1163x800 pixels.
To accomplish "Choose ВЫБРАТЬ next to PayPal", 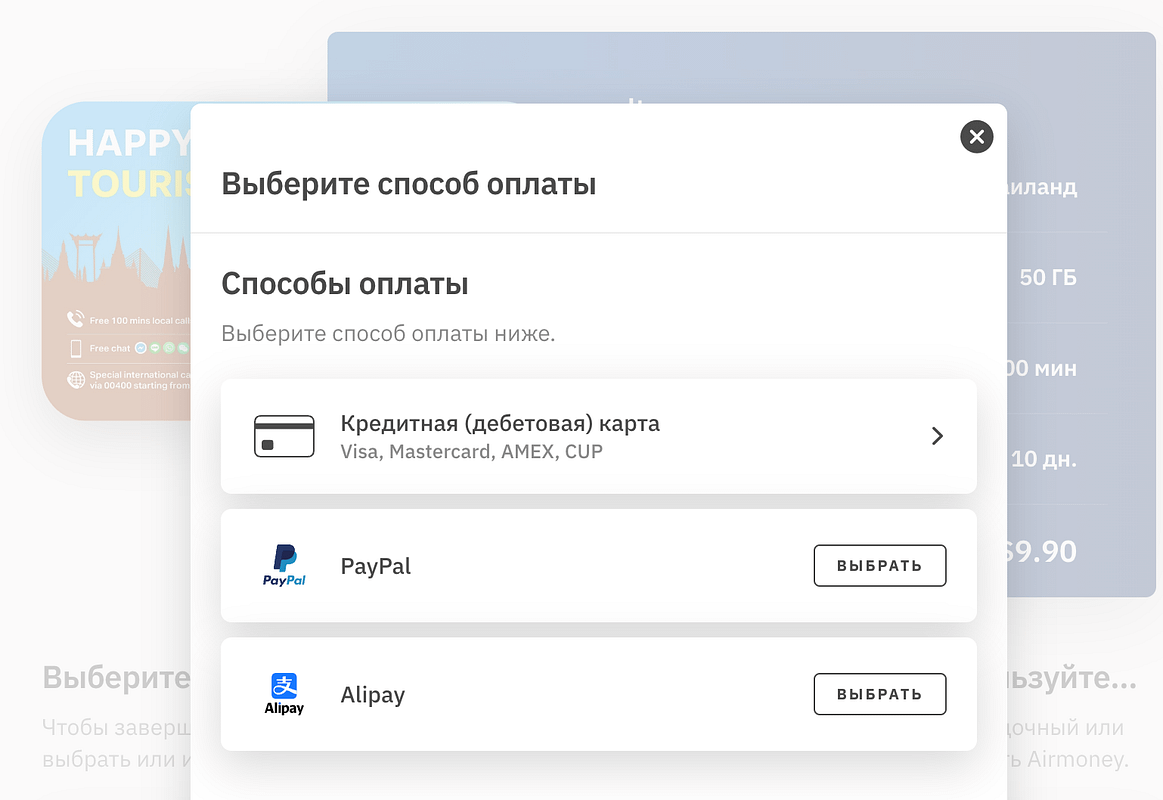I will pyautogui.click(x=880, y=565).
